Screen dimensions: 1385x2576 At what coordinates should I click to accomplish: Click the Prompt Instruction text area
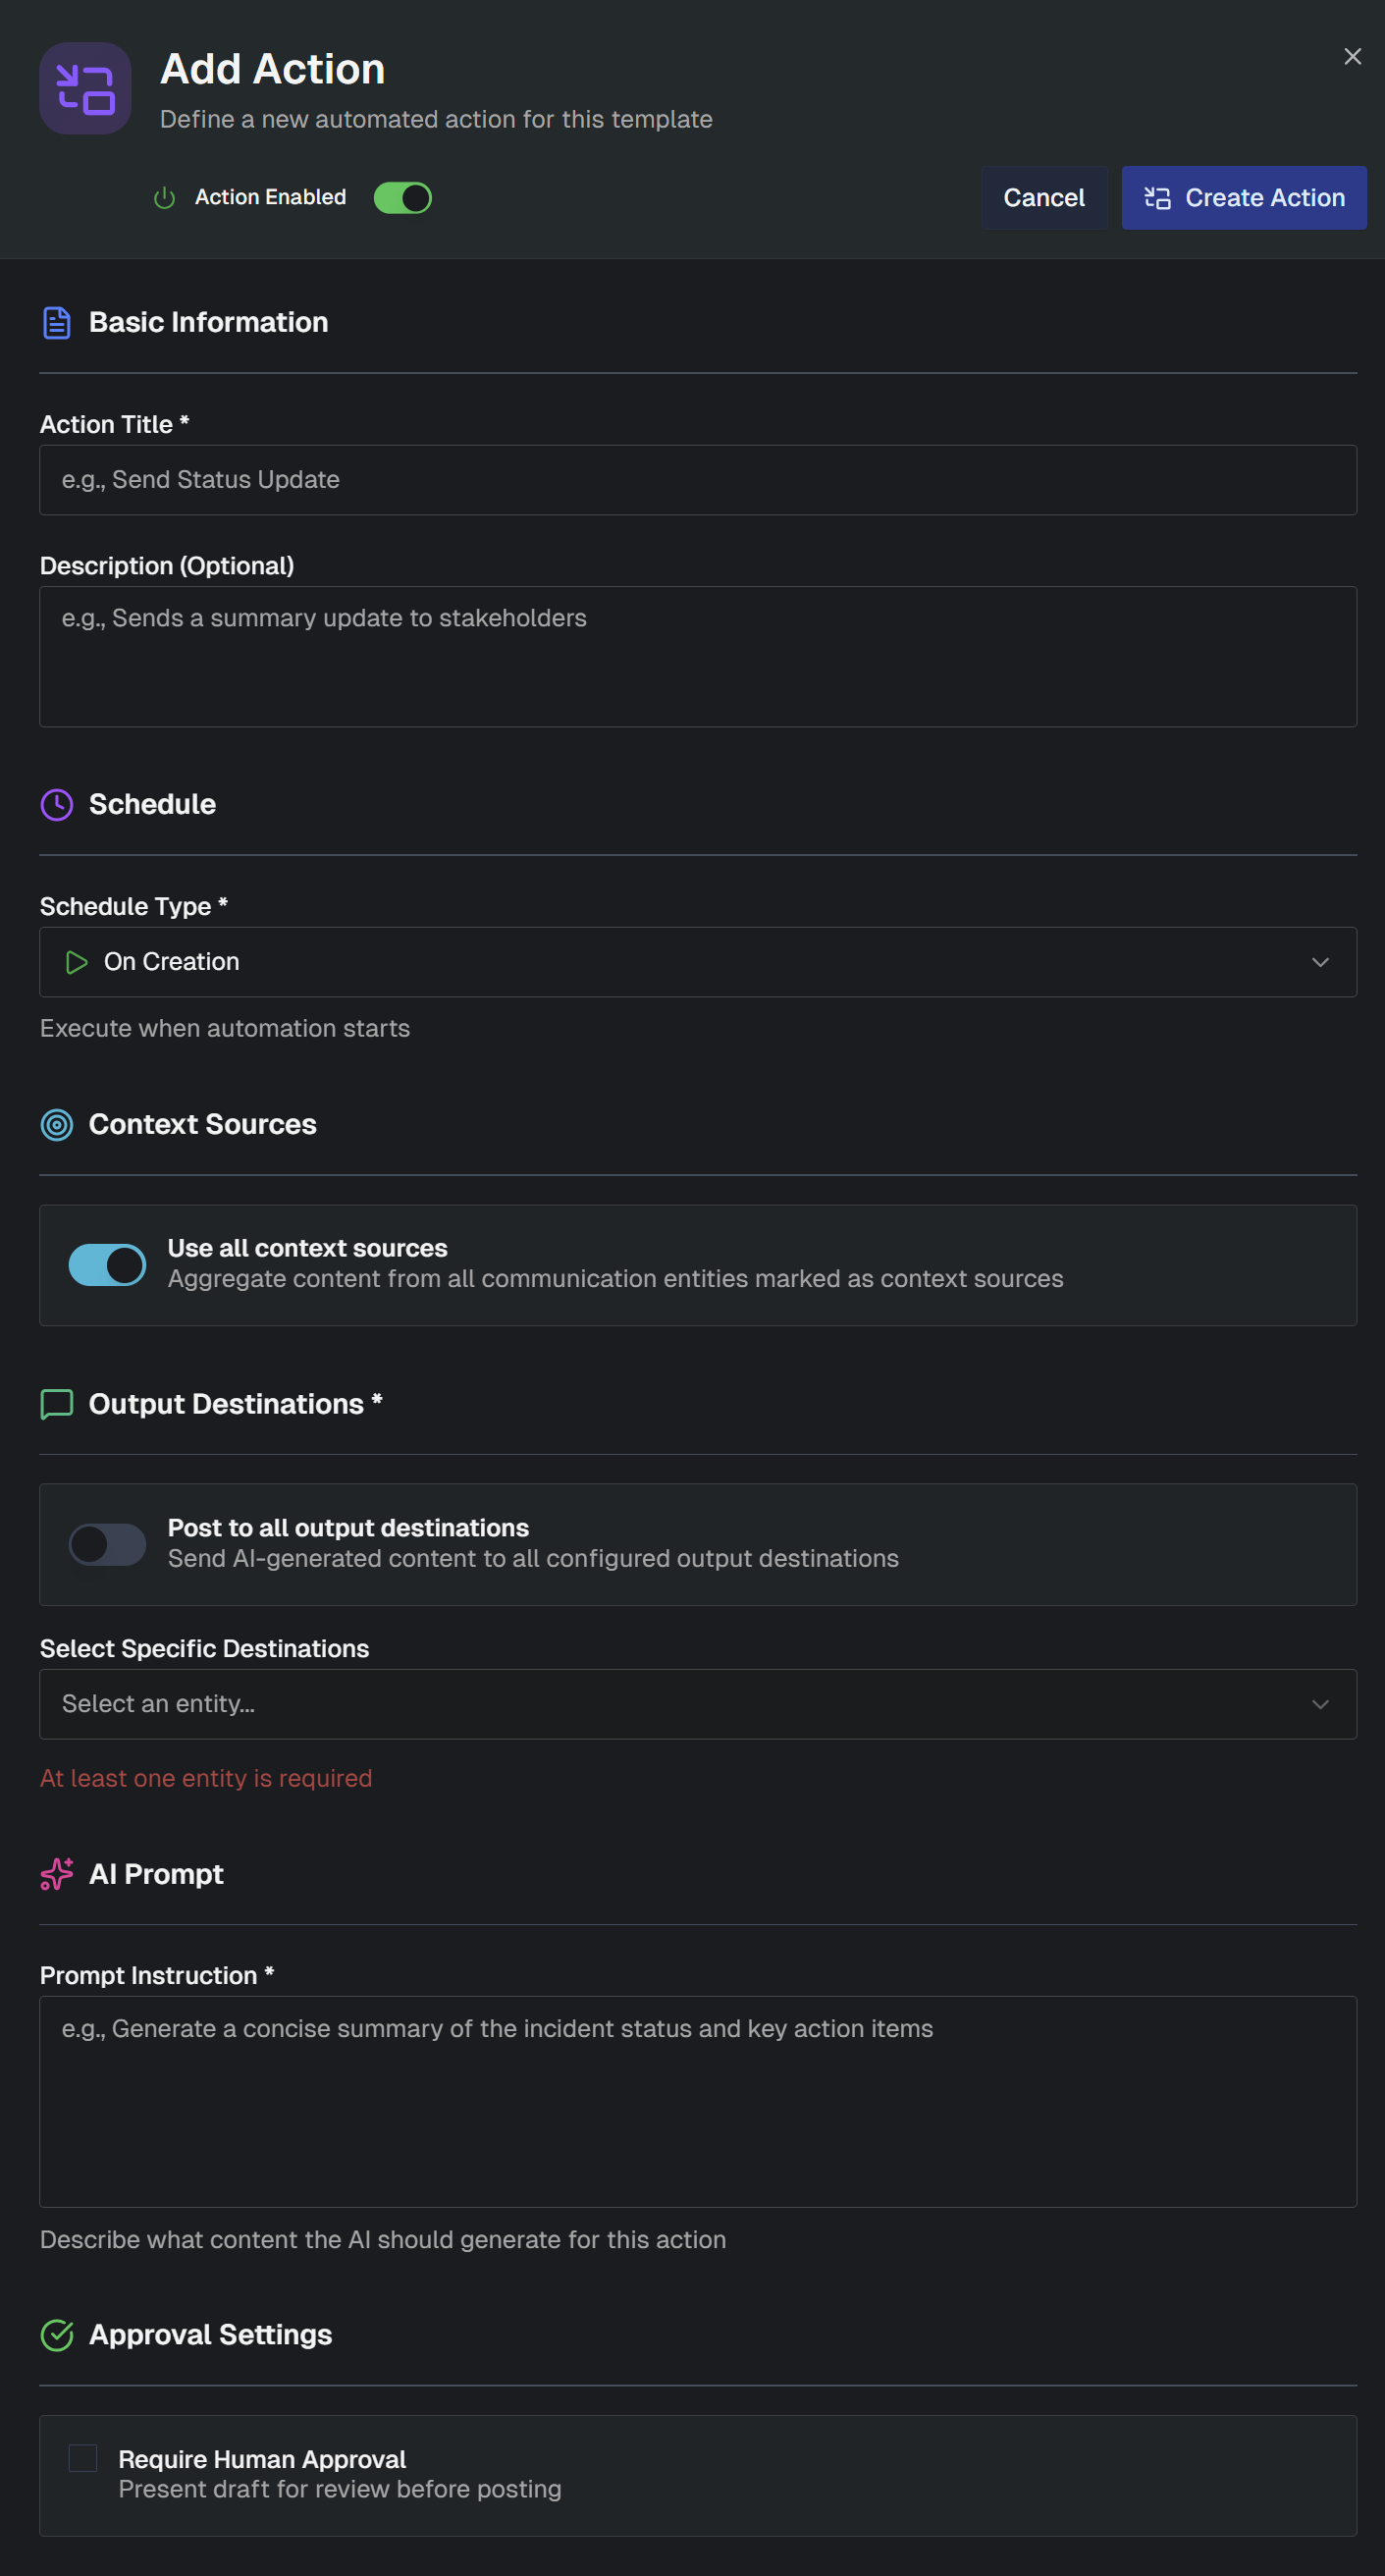(697, 2100)
